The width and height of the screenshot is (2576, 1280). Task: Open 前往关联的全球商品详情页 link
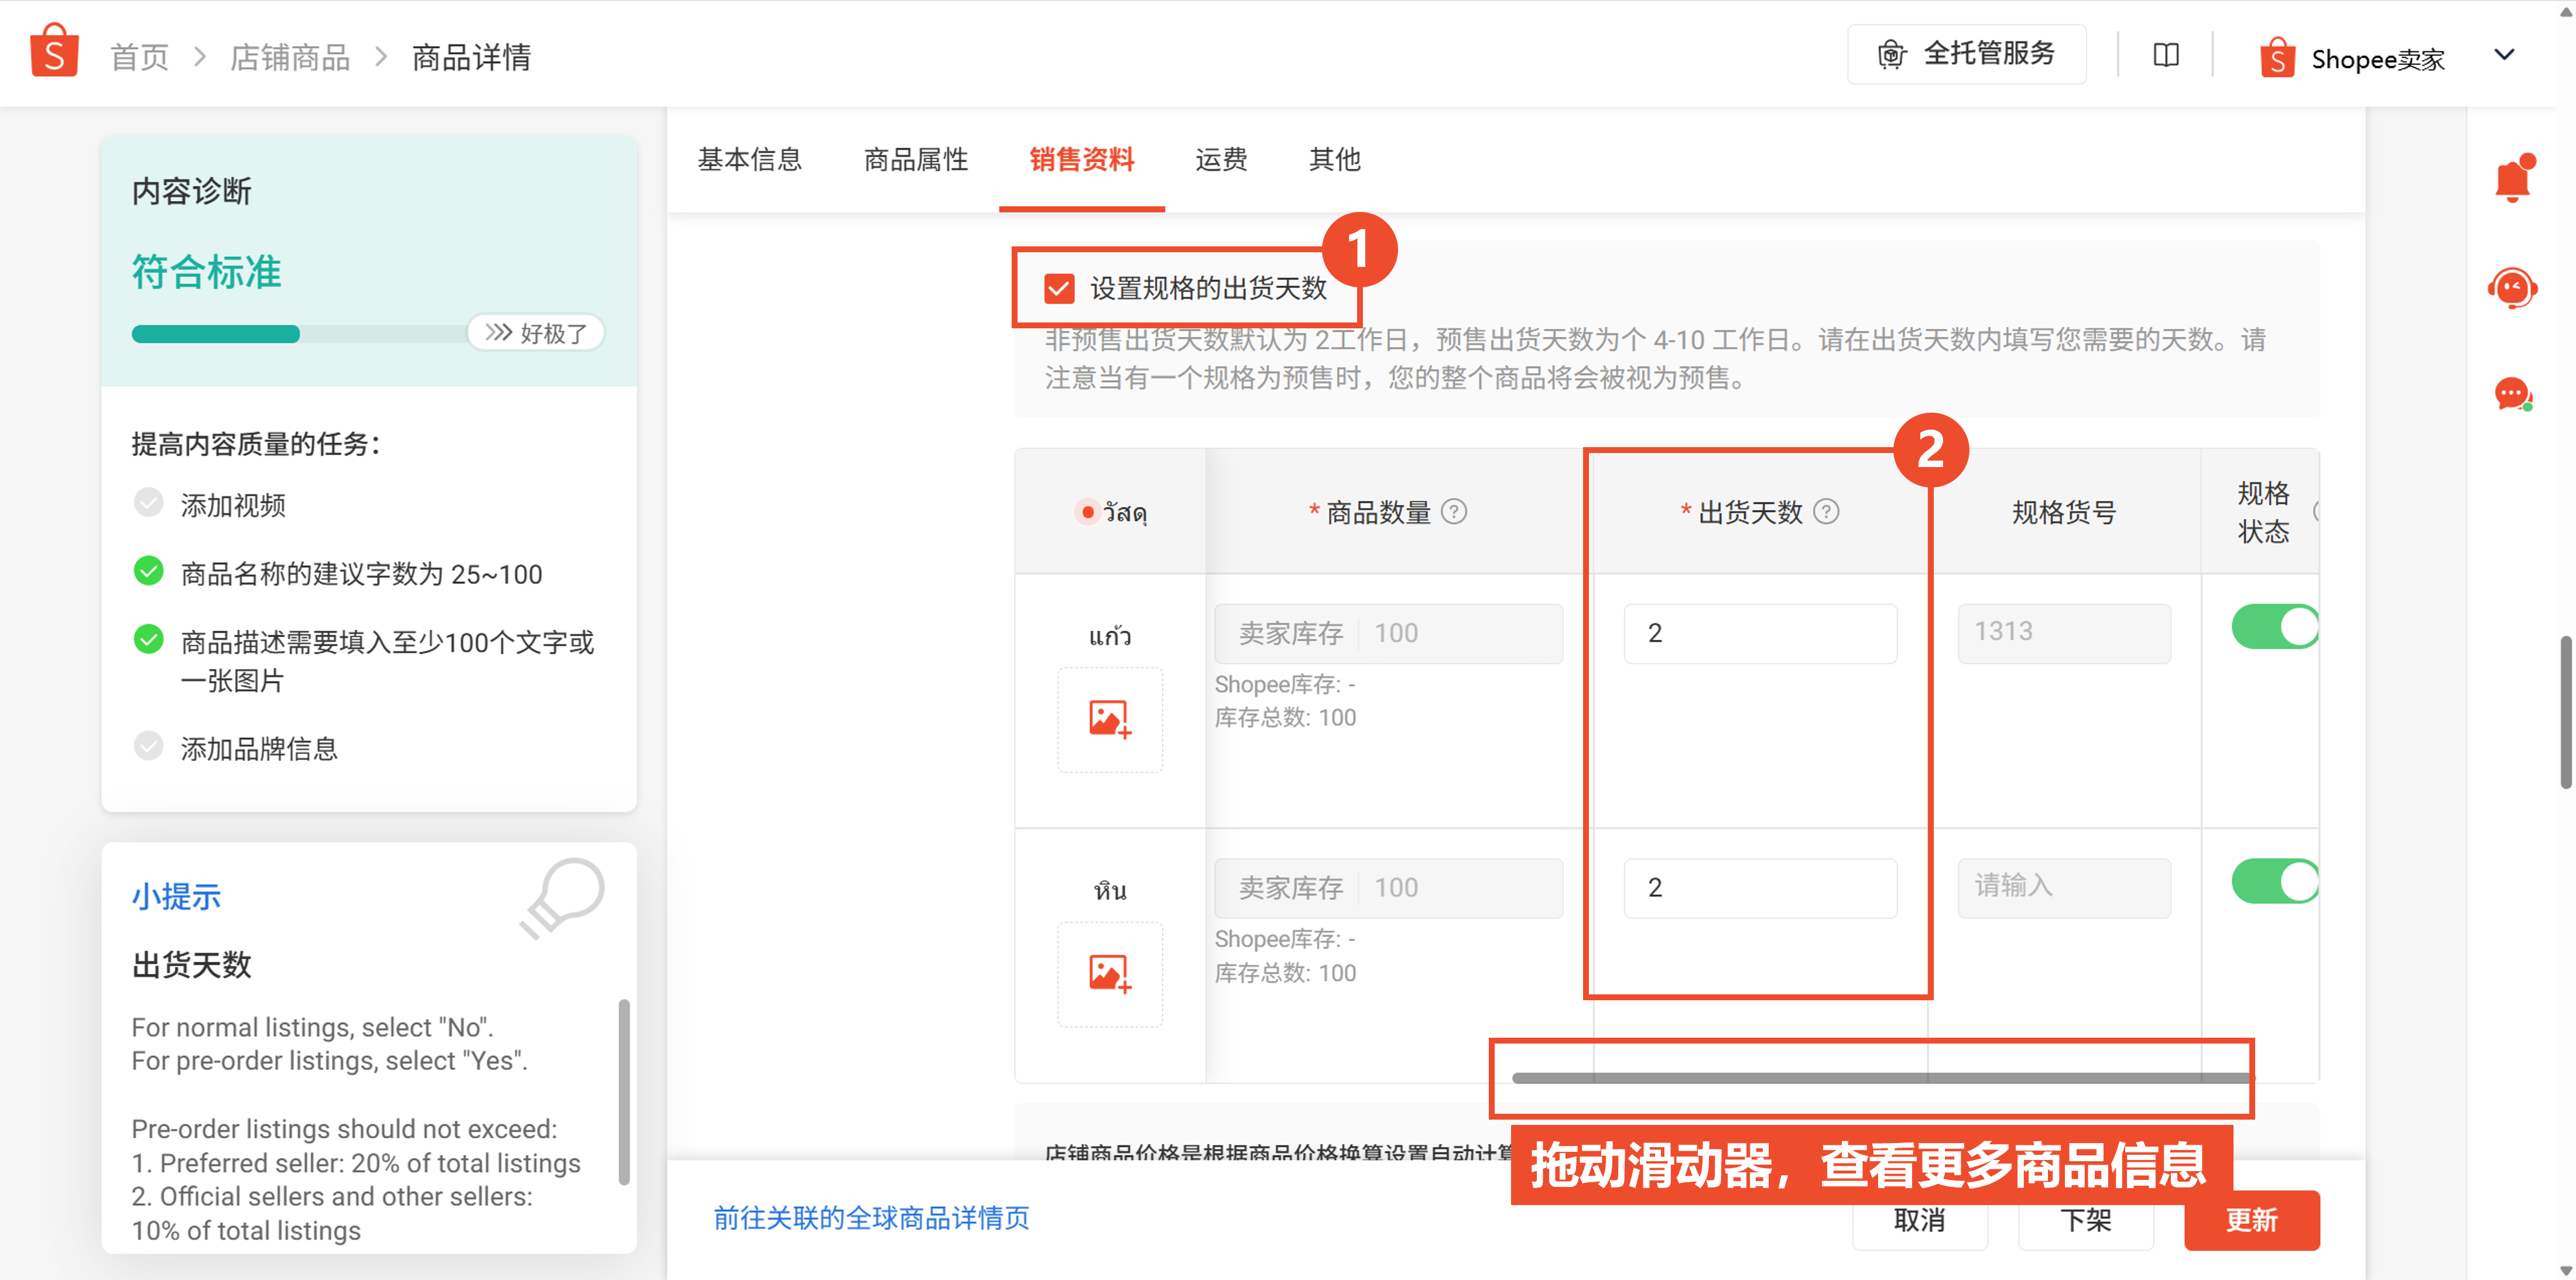(871, 1218)
